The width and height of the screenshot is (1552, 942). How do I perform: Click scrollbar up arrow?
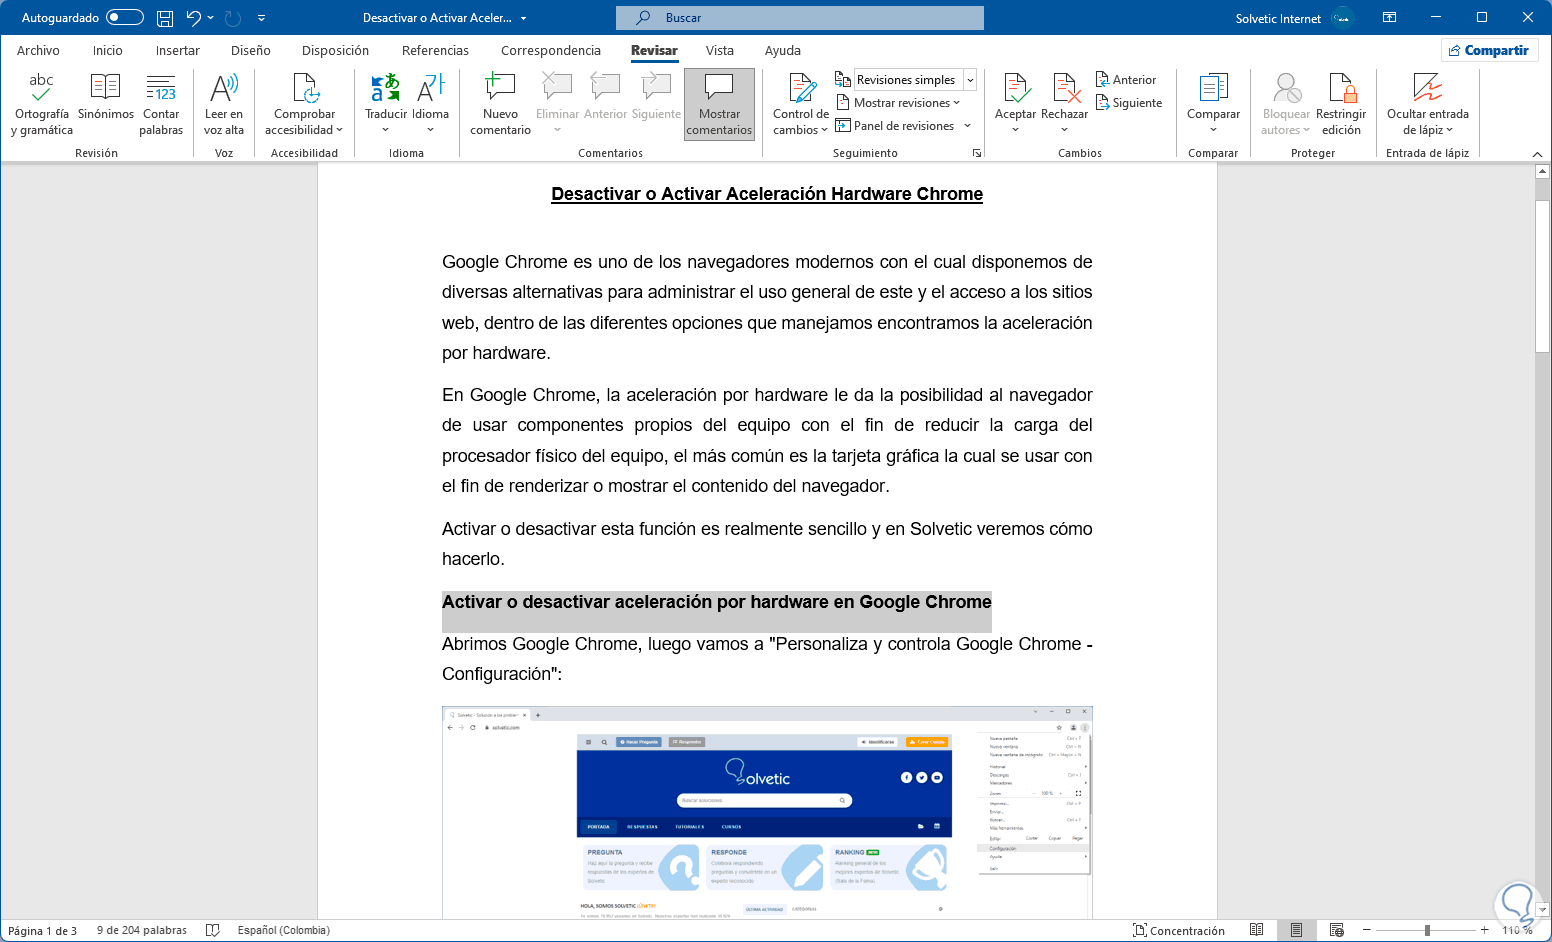click(x=1542, y=172)
